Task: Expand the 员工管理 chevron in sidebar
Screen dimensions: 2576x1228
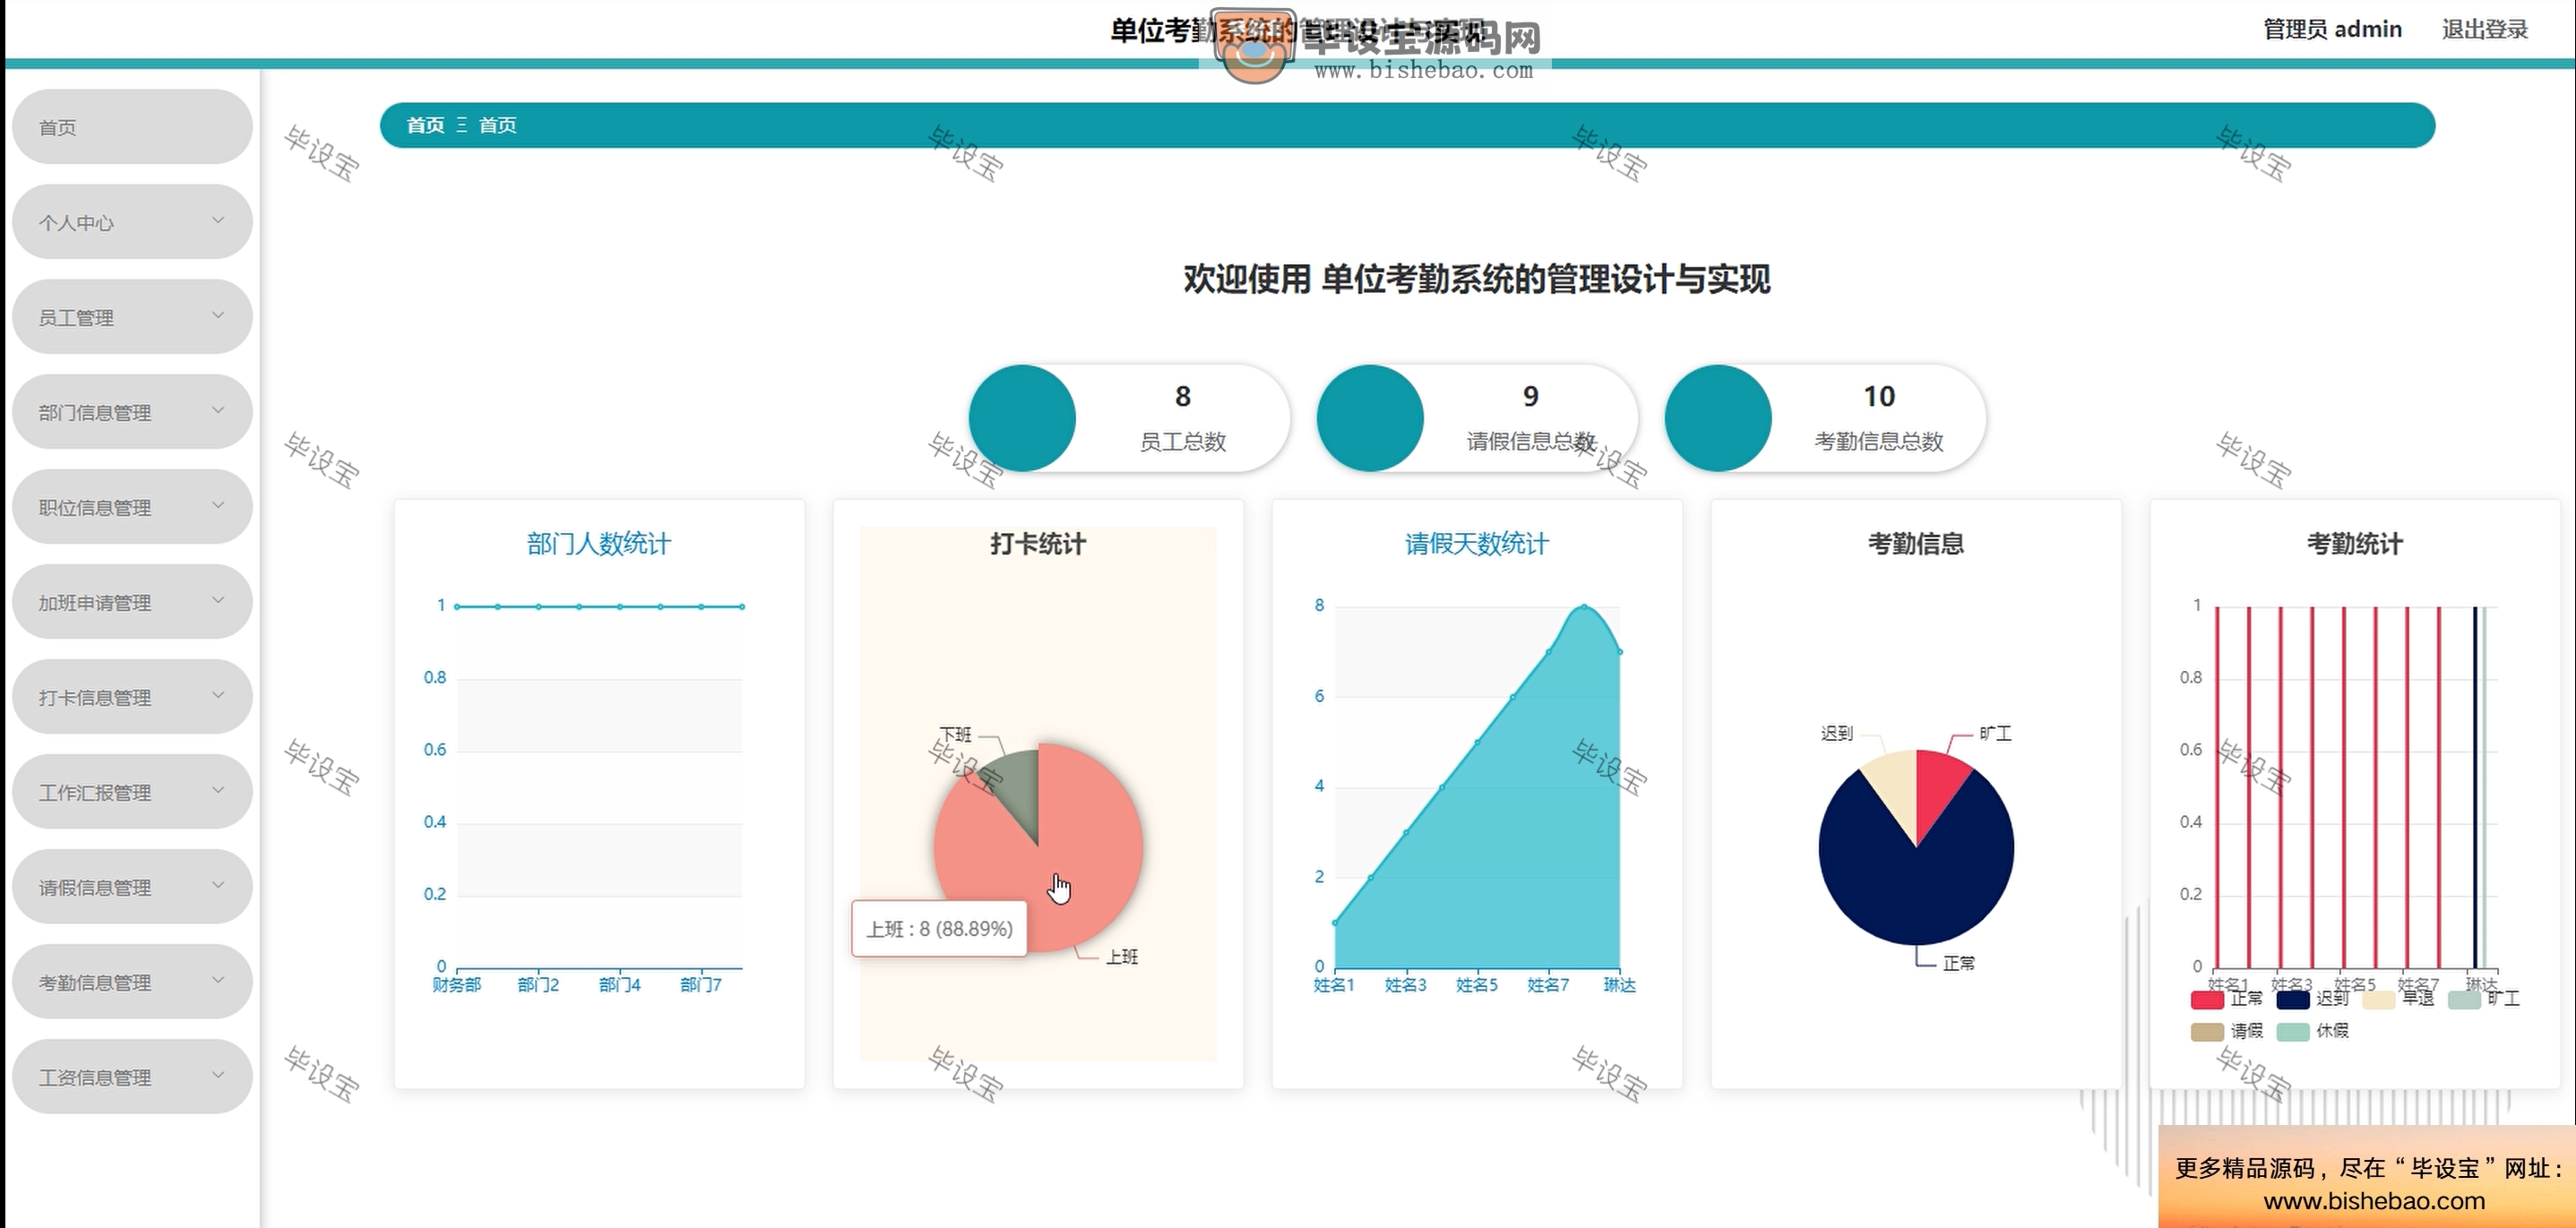Action: point(218,315)
